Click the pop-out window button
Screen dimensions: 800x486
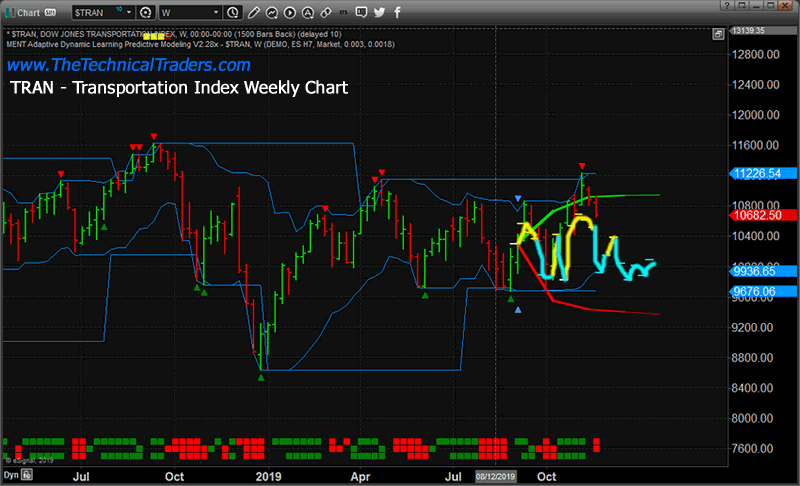click(x=741, y=6)
